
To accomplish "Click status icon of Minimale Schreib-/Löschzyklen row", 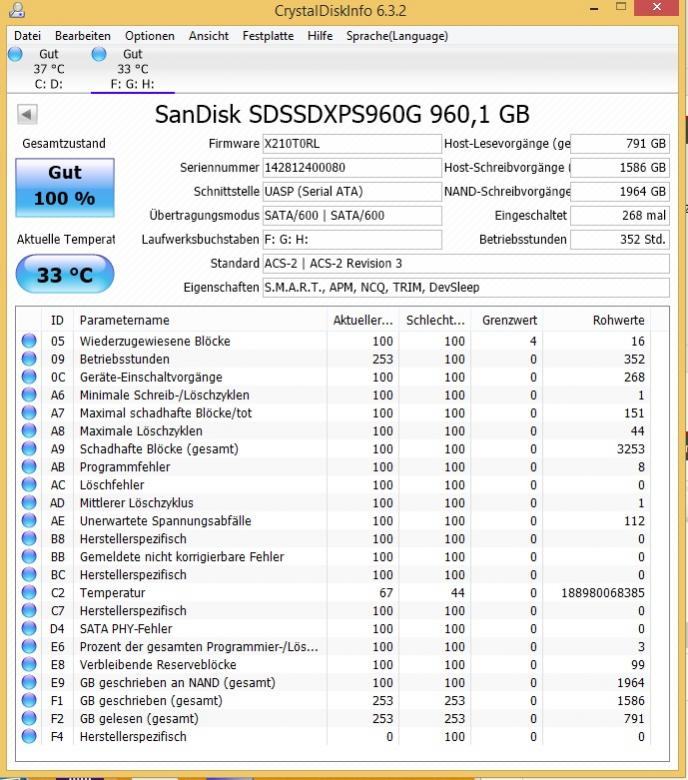I will pos(29,394).
